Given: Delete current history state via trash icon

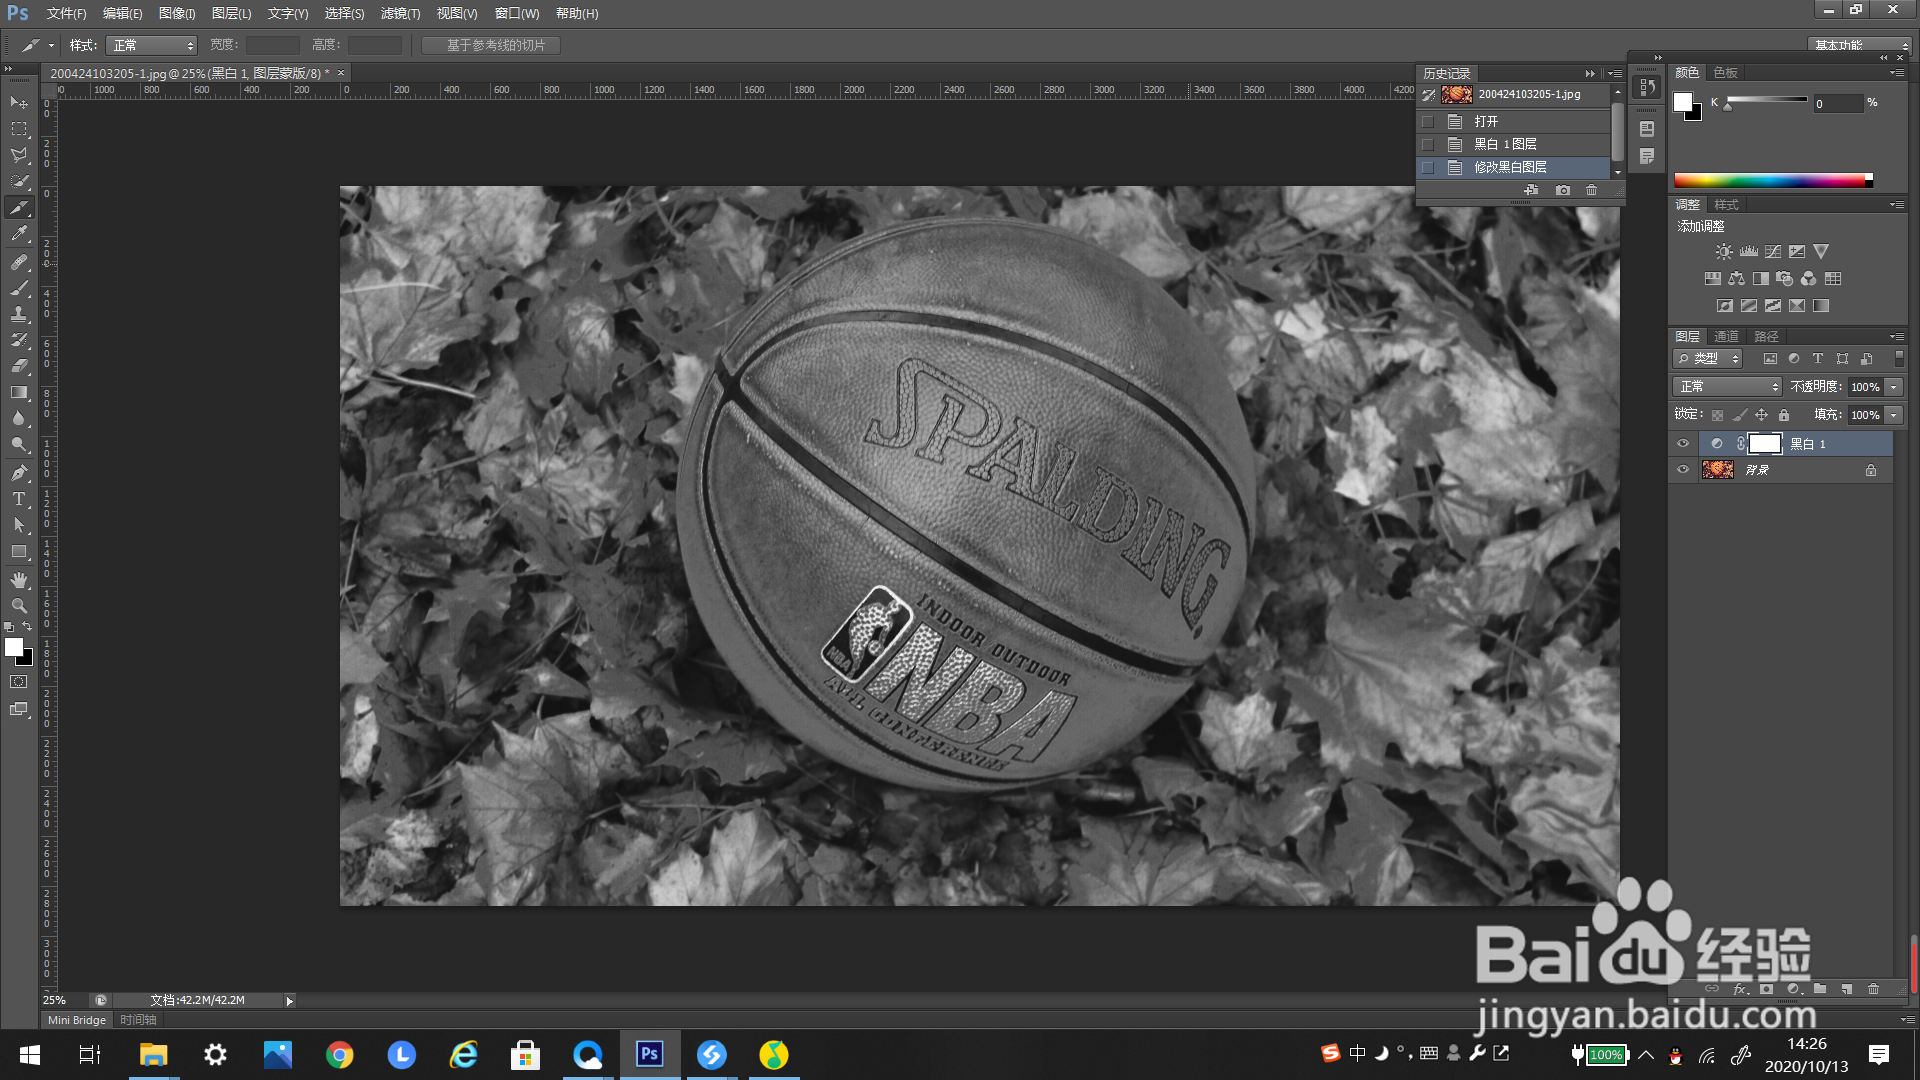Looking at the screenshot, I should (1592, 190).
